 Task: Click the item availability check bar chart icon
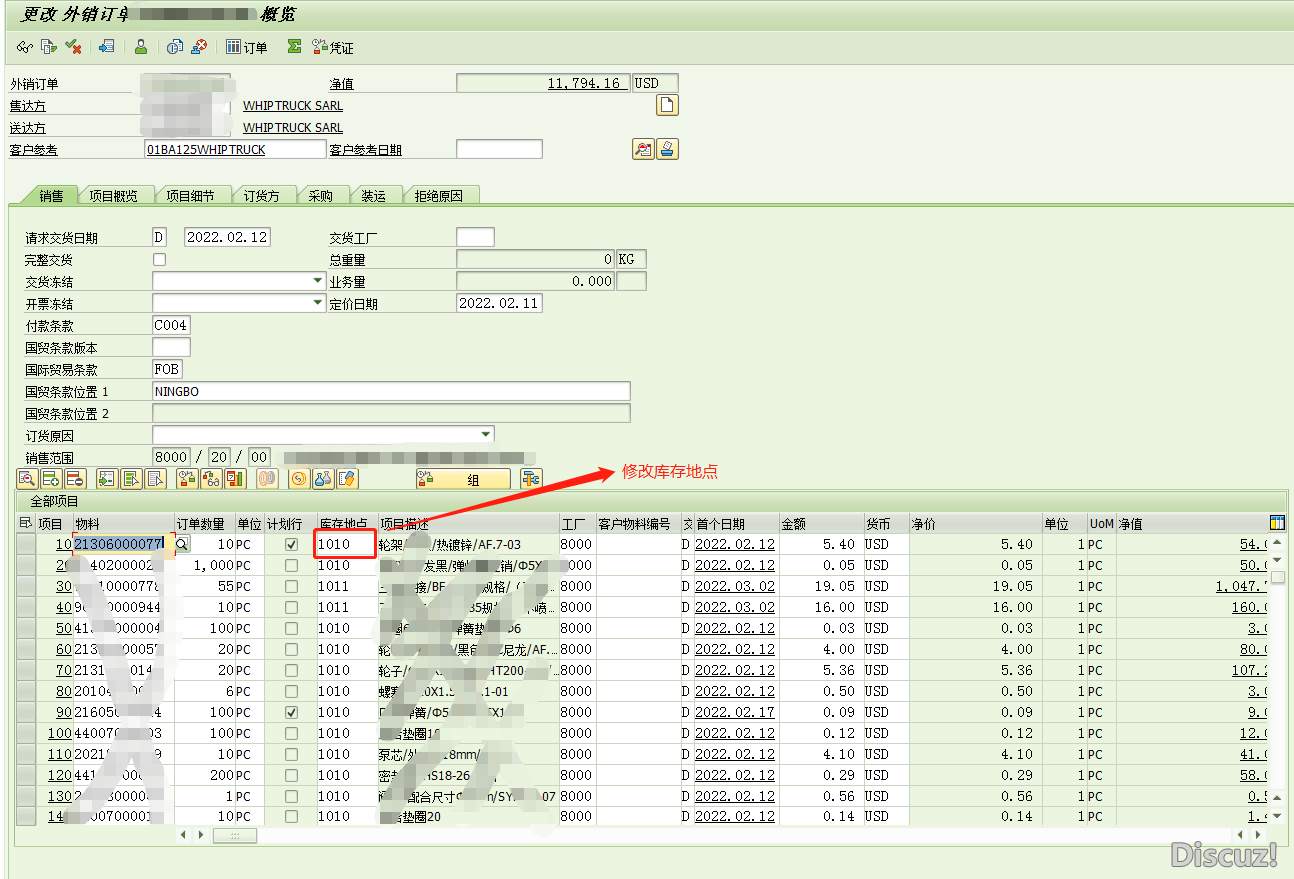click(x=235, y=479)
